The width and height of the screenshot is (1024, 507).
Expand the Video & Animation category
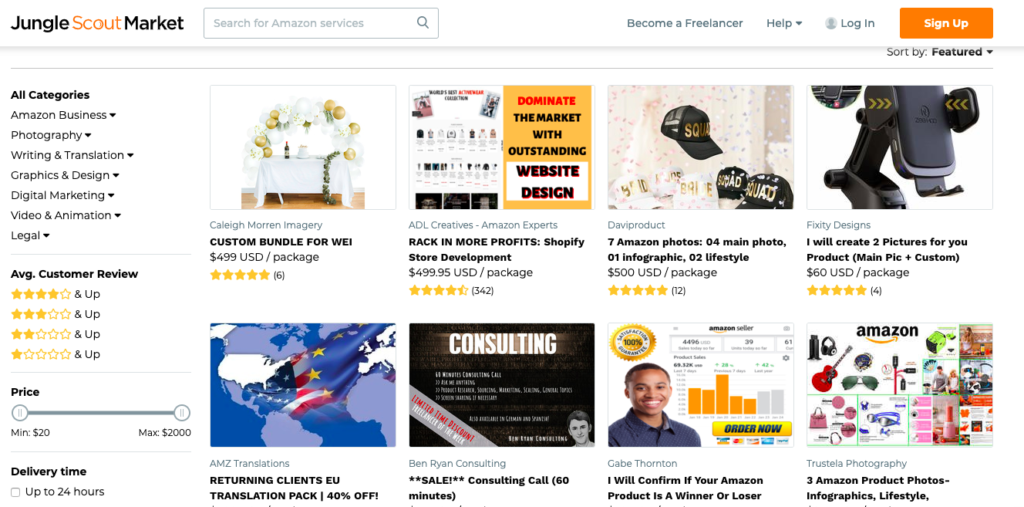click(x=66, y=216)
